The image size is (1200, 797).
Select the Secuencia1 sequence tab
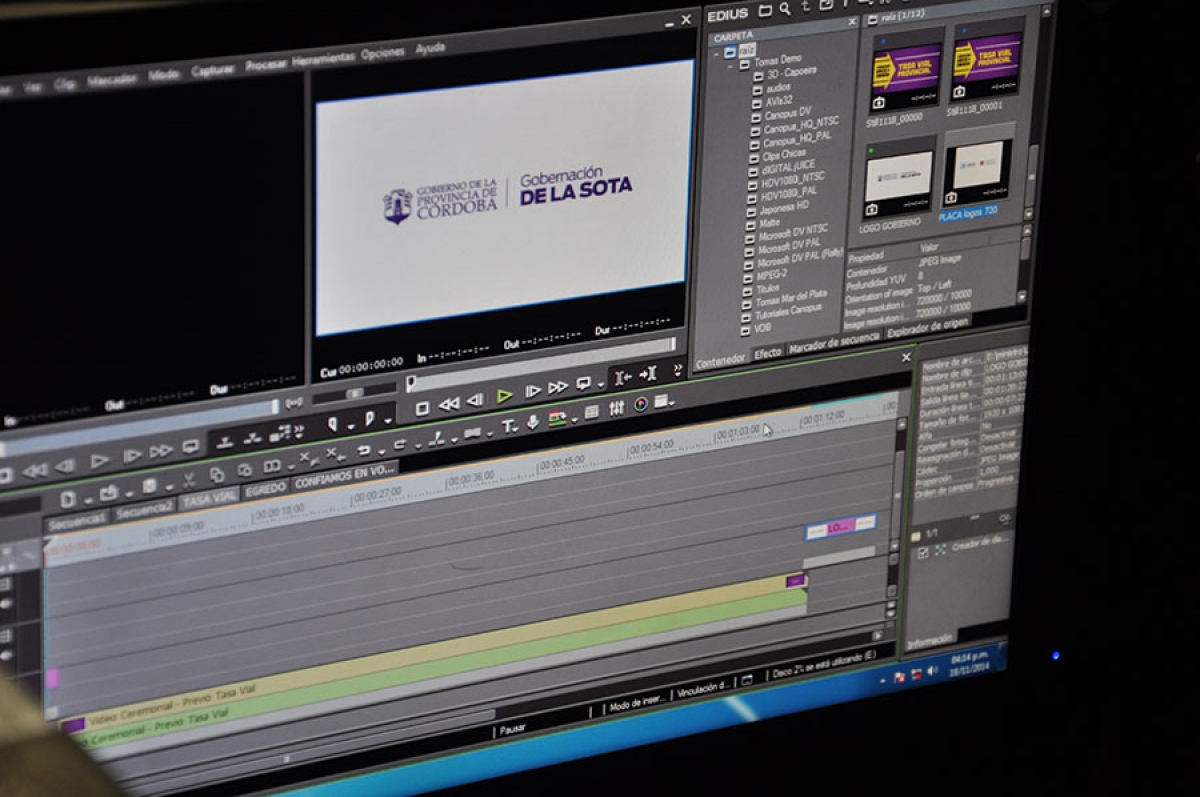[x=77, y=520]
